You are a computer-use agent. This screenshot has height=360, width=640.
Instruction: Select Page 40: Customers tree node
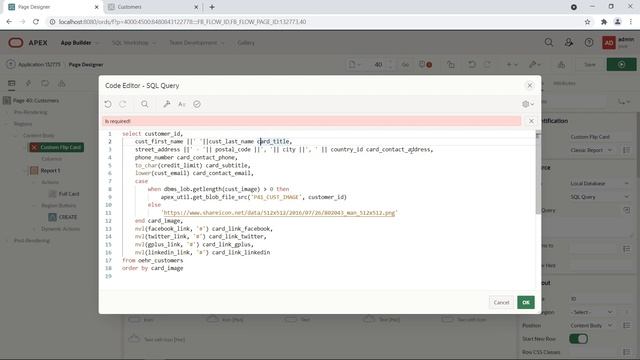click(x=36, y=100)
